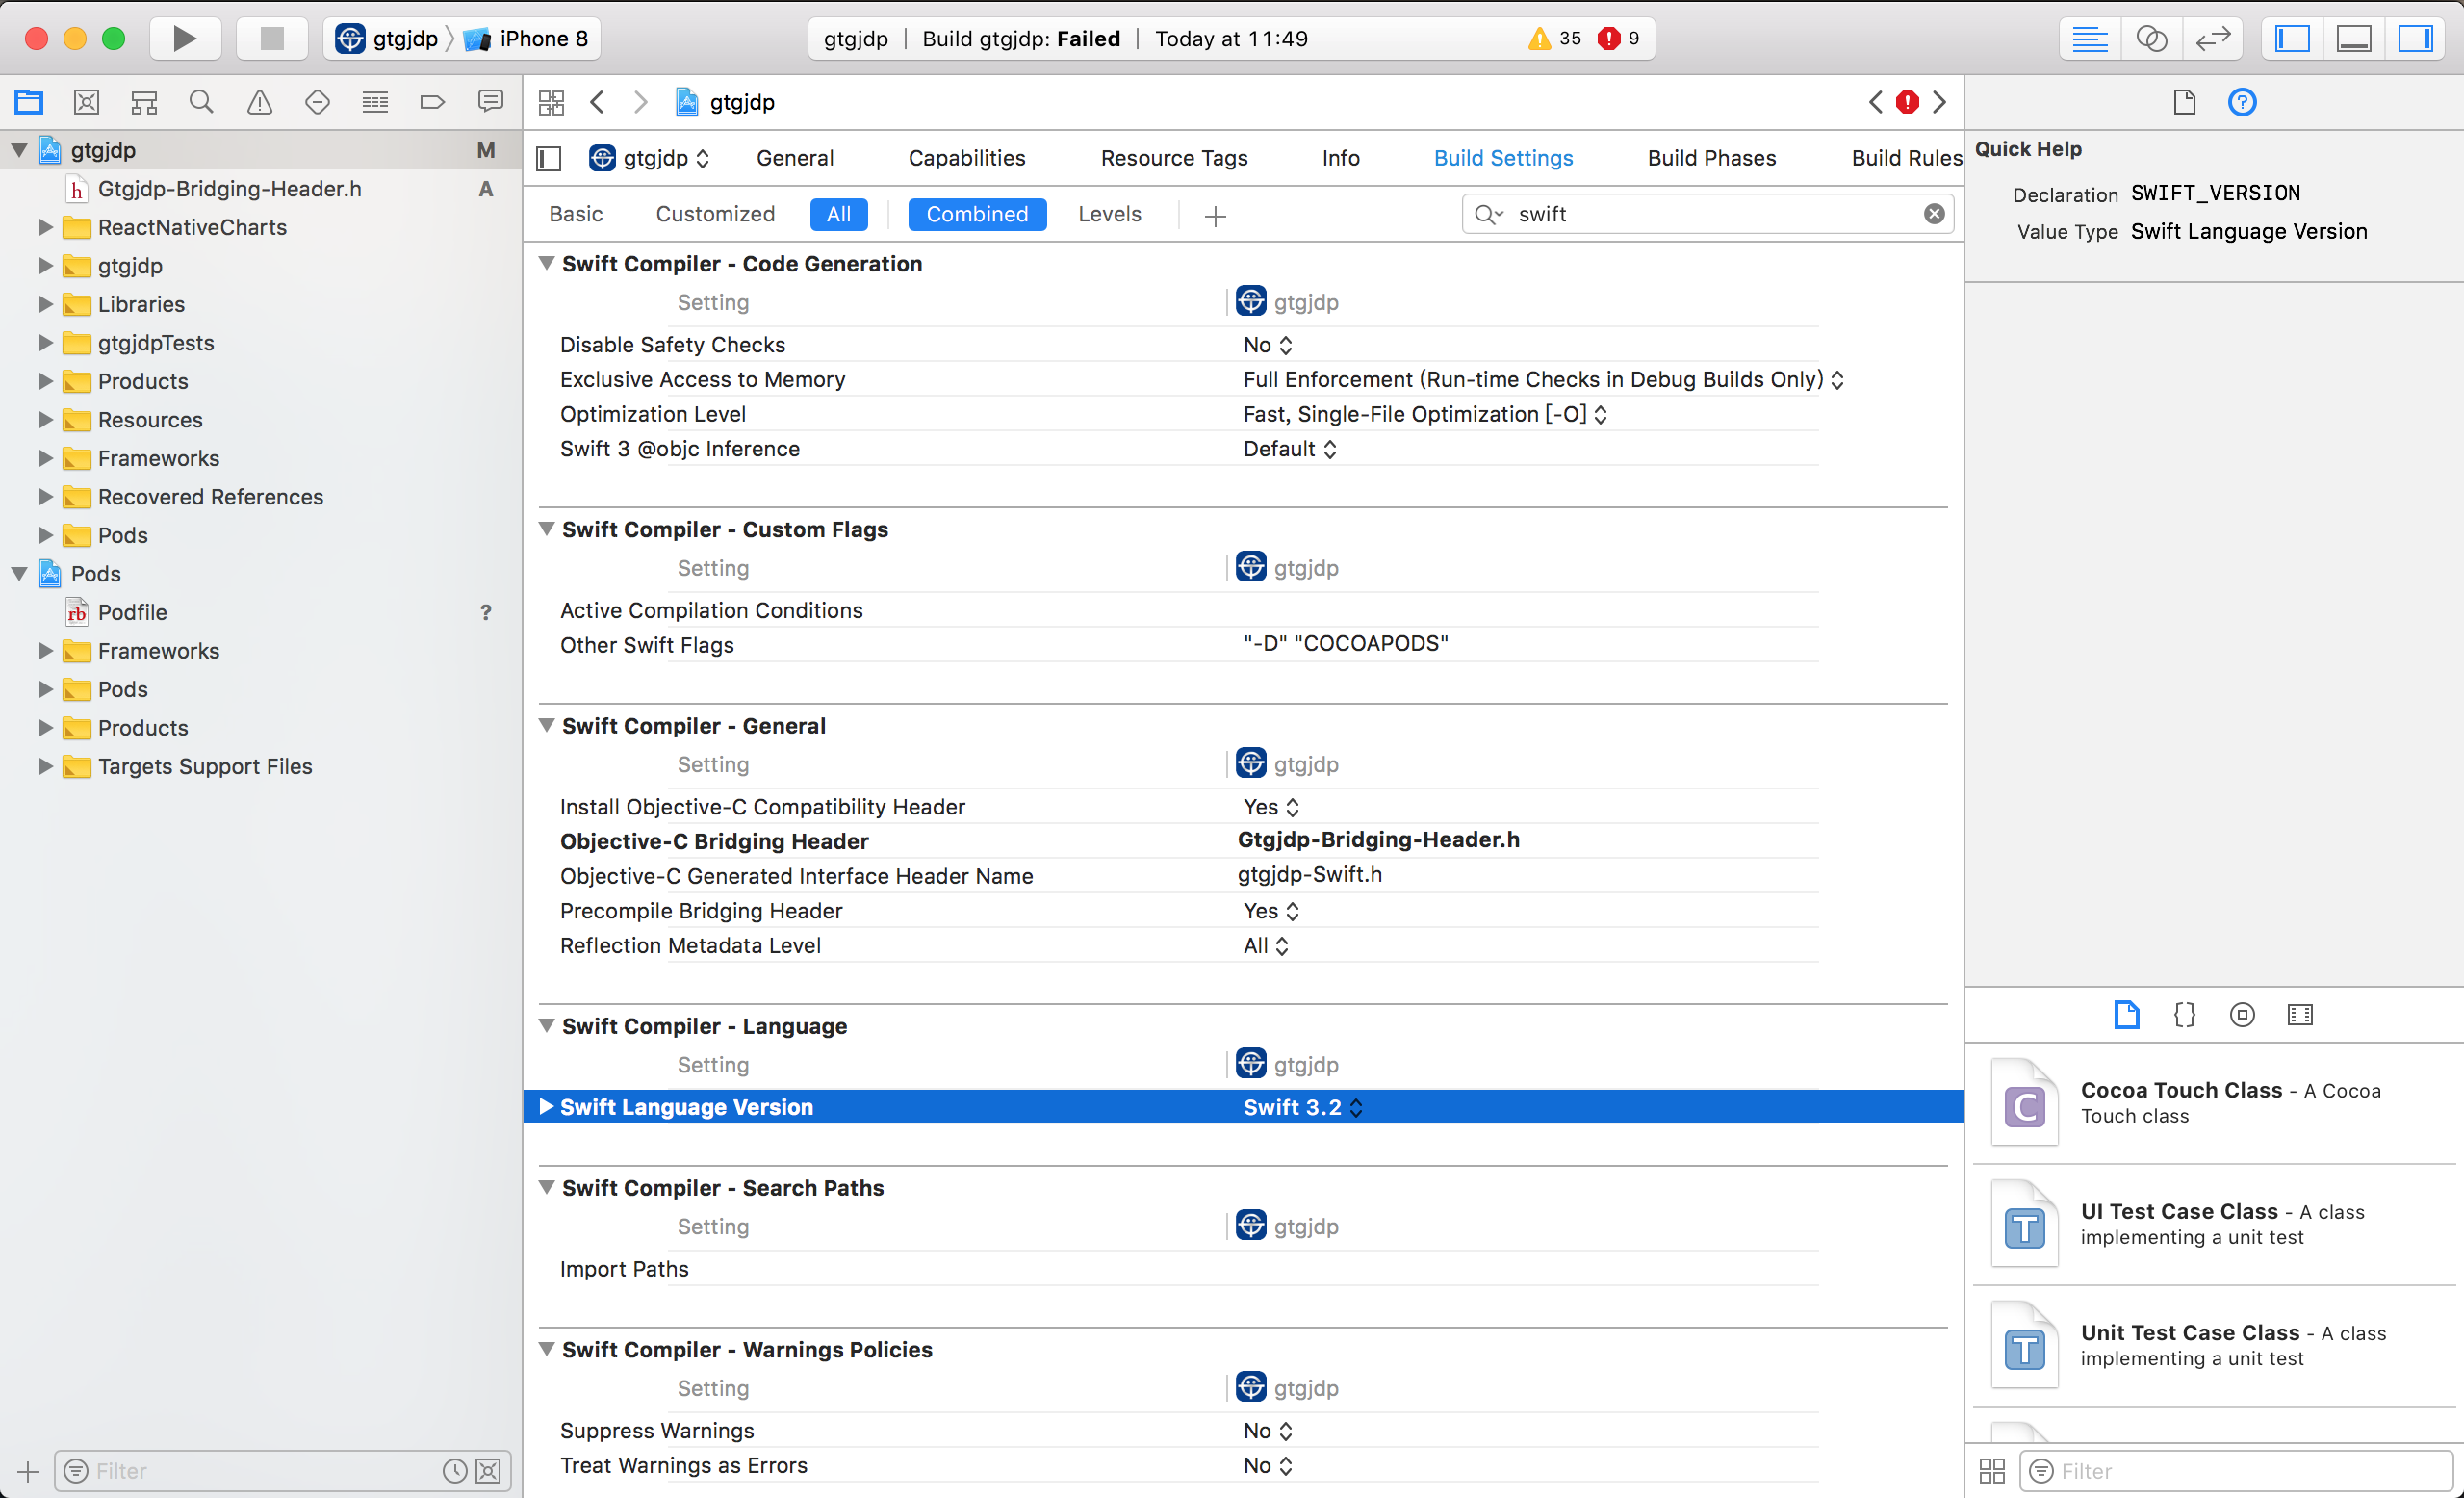Expand the ReactNativeCharts folder
This screenshot has width=2464, height=1498.
pyautogui.click(x=45, y=227)
